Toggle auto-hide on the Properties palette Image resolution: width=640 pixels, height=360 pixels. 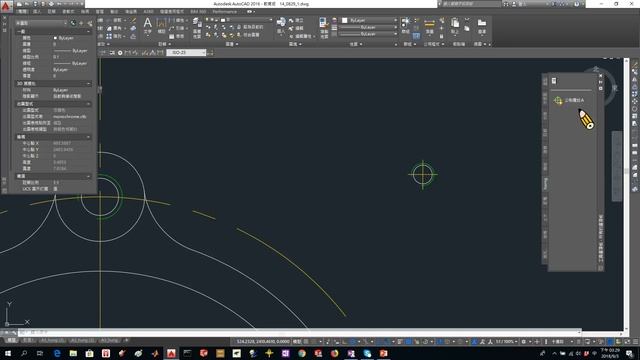4,24
